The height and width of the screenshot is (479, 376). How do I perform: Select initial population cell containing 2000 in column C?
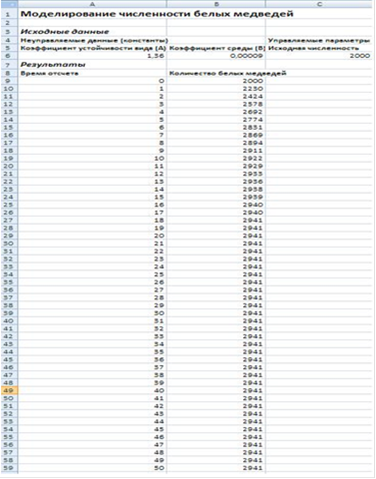tap(319, 56)
